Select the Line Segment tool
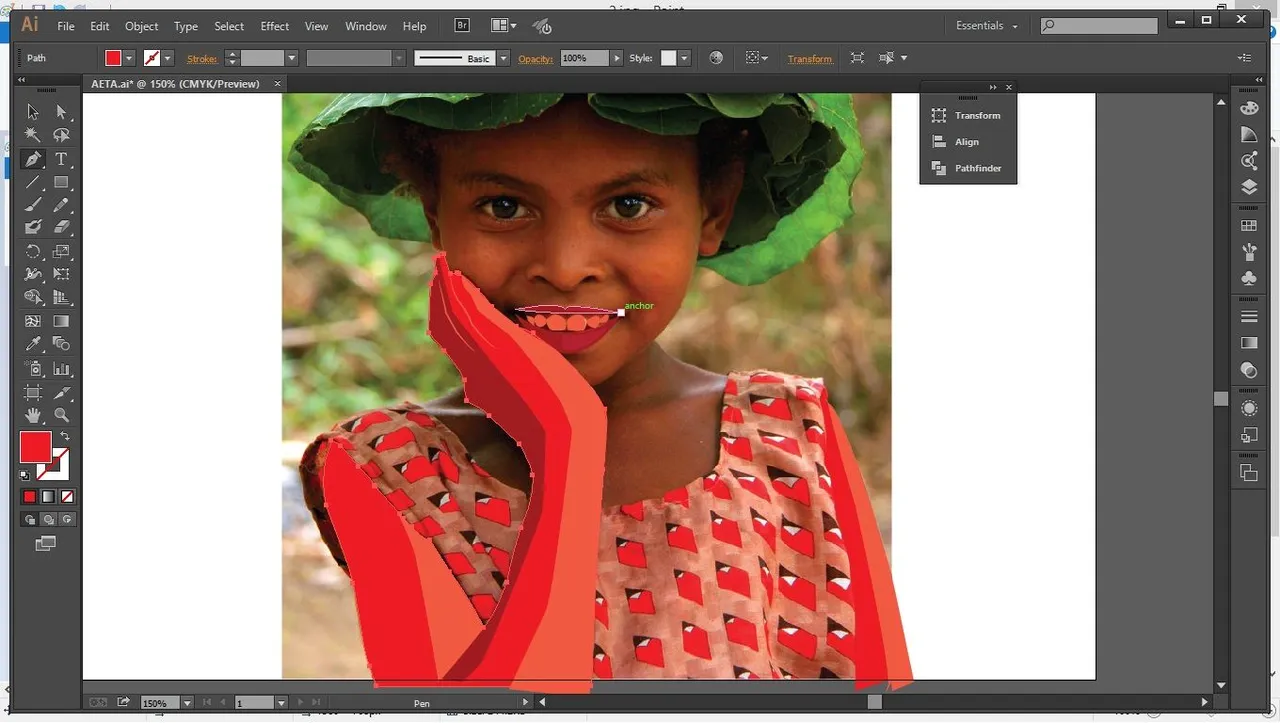The width and height of the screenshot is (1280, 723). (33, 182)
